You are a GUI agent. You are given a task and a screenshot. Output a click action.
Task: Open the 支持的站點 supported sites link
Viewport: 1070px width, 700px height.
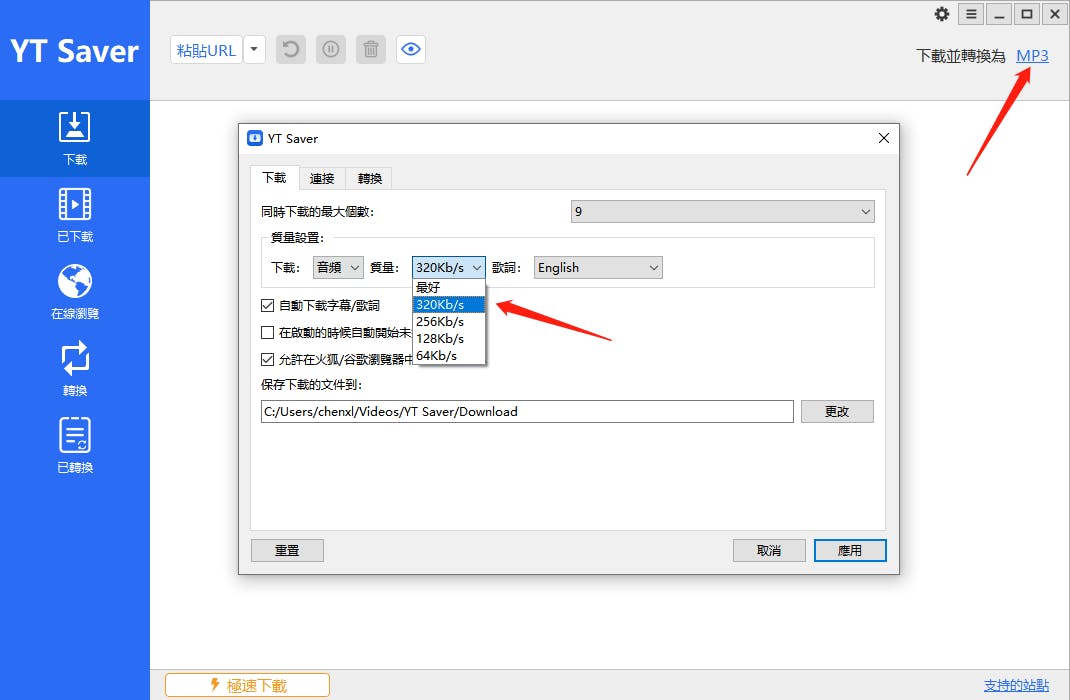1016,685
